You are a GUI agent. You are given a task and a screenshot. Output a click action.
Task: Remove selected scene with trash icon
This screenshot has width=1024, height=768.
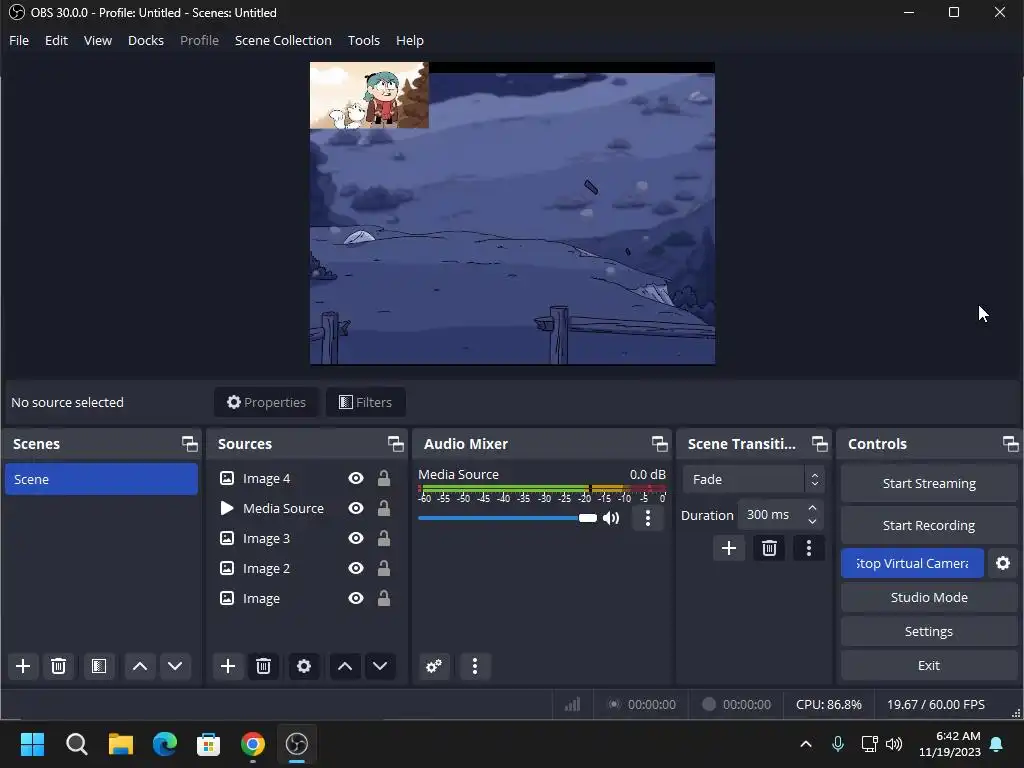(x=58, y=666)
